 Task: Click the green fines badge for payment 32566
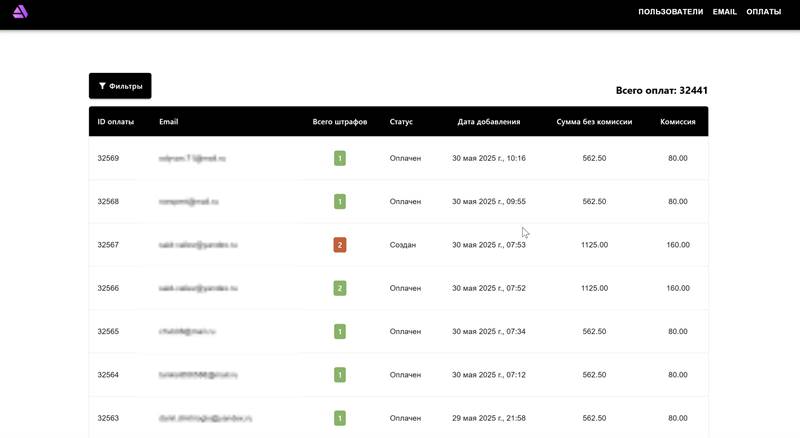pos(340,288)
